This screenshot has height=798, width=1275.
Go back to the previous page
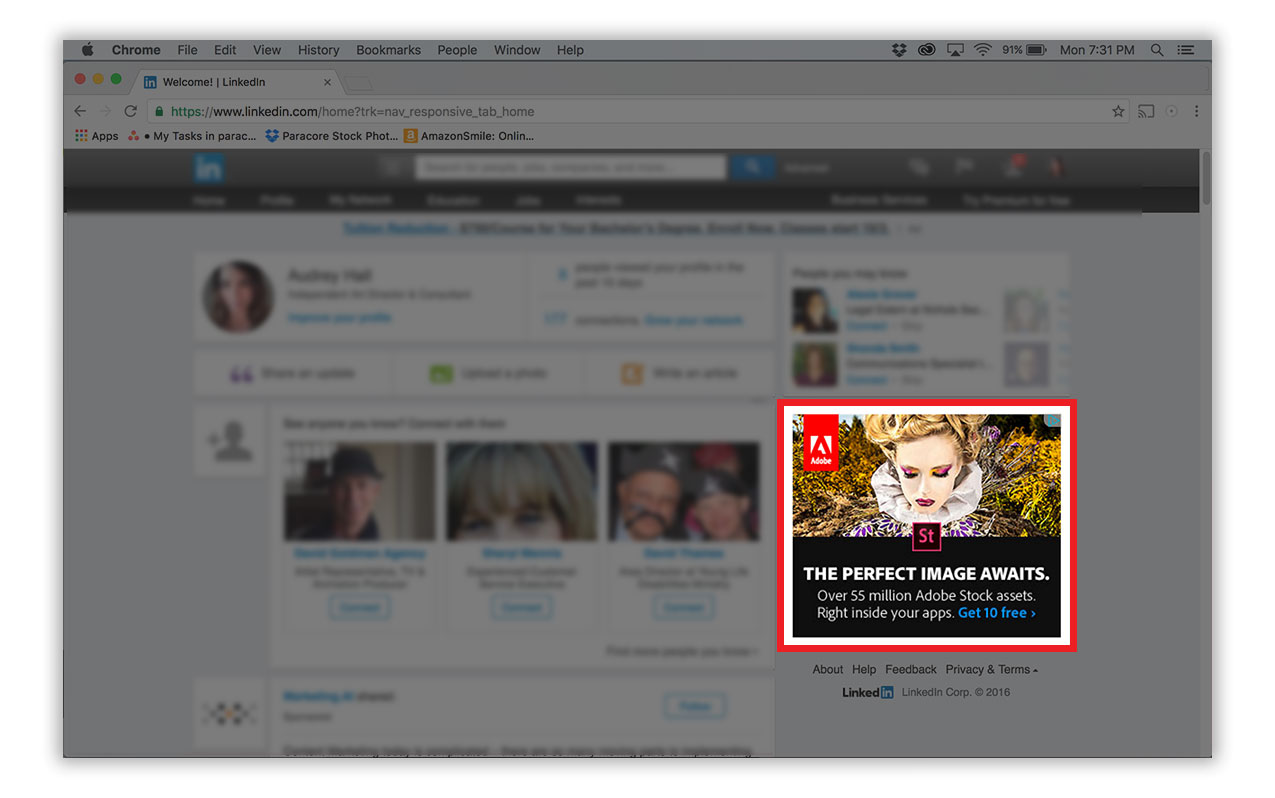coord(80,111)
